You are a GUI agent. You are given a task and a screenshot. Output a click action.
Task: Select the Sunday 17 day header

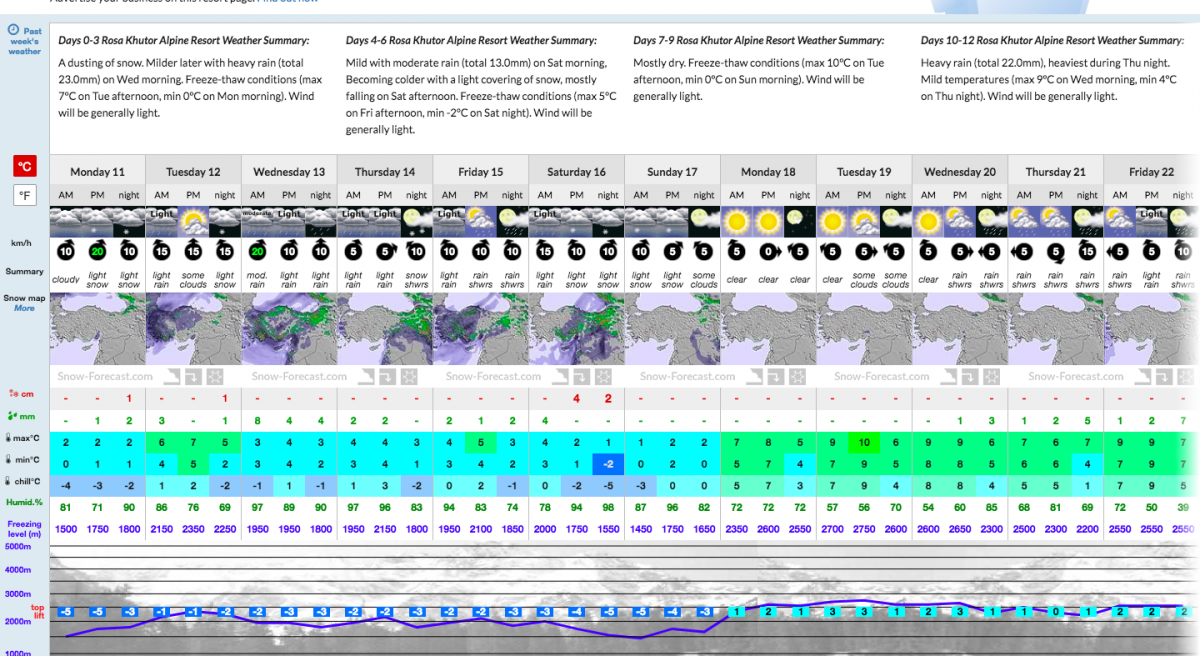(672, 172)
